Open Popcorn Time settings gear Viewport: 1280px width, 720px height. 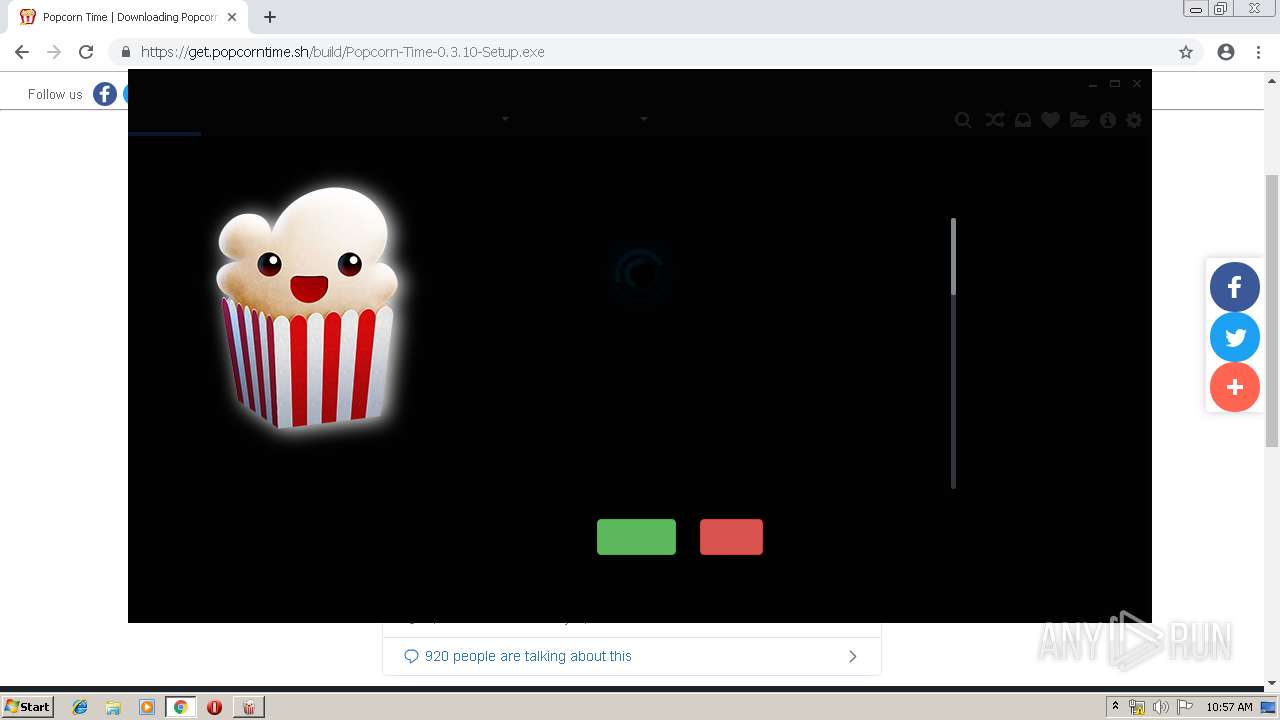[1134, 120]
